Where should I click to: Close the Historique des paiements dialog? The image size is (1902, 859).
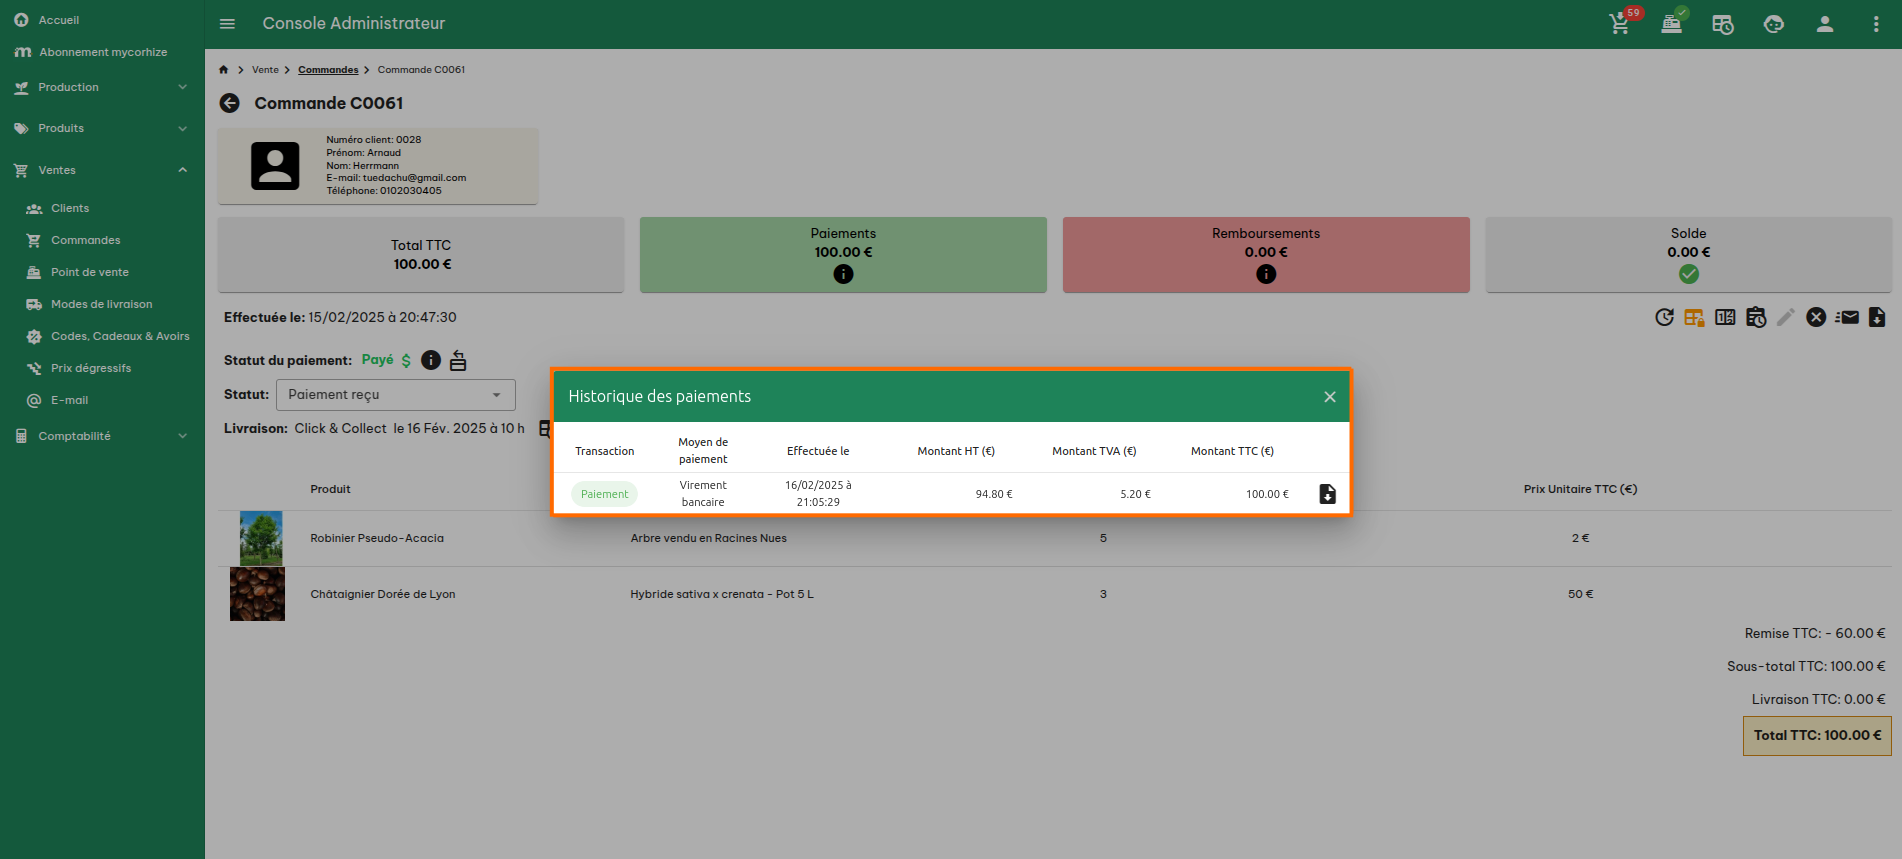coord(1330,397)
